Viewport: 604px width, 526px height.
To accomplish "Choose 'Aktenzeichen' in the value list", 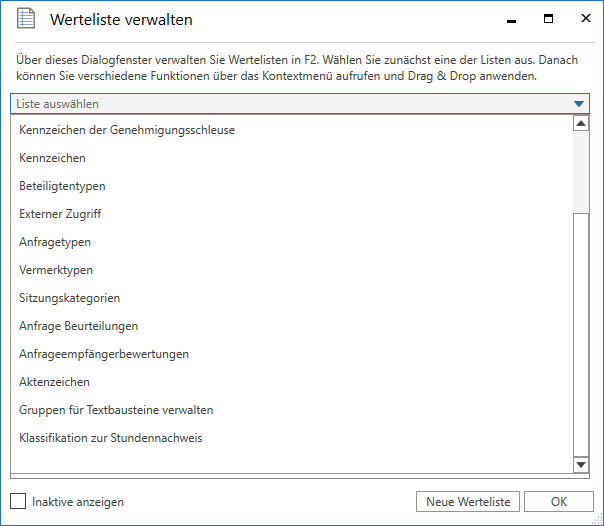I will pos(54,382).
